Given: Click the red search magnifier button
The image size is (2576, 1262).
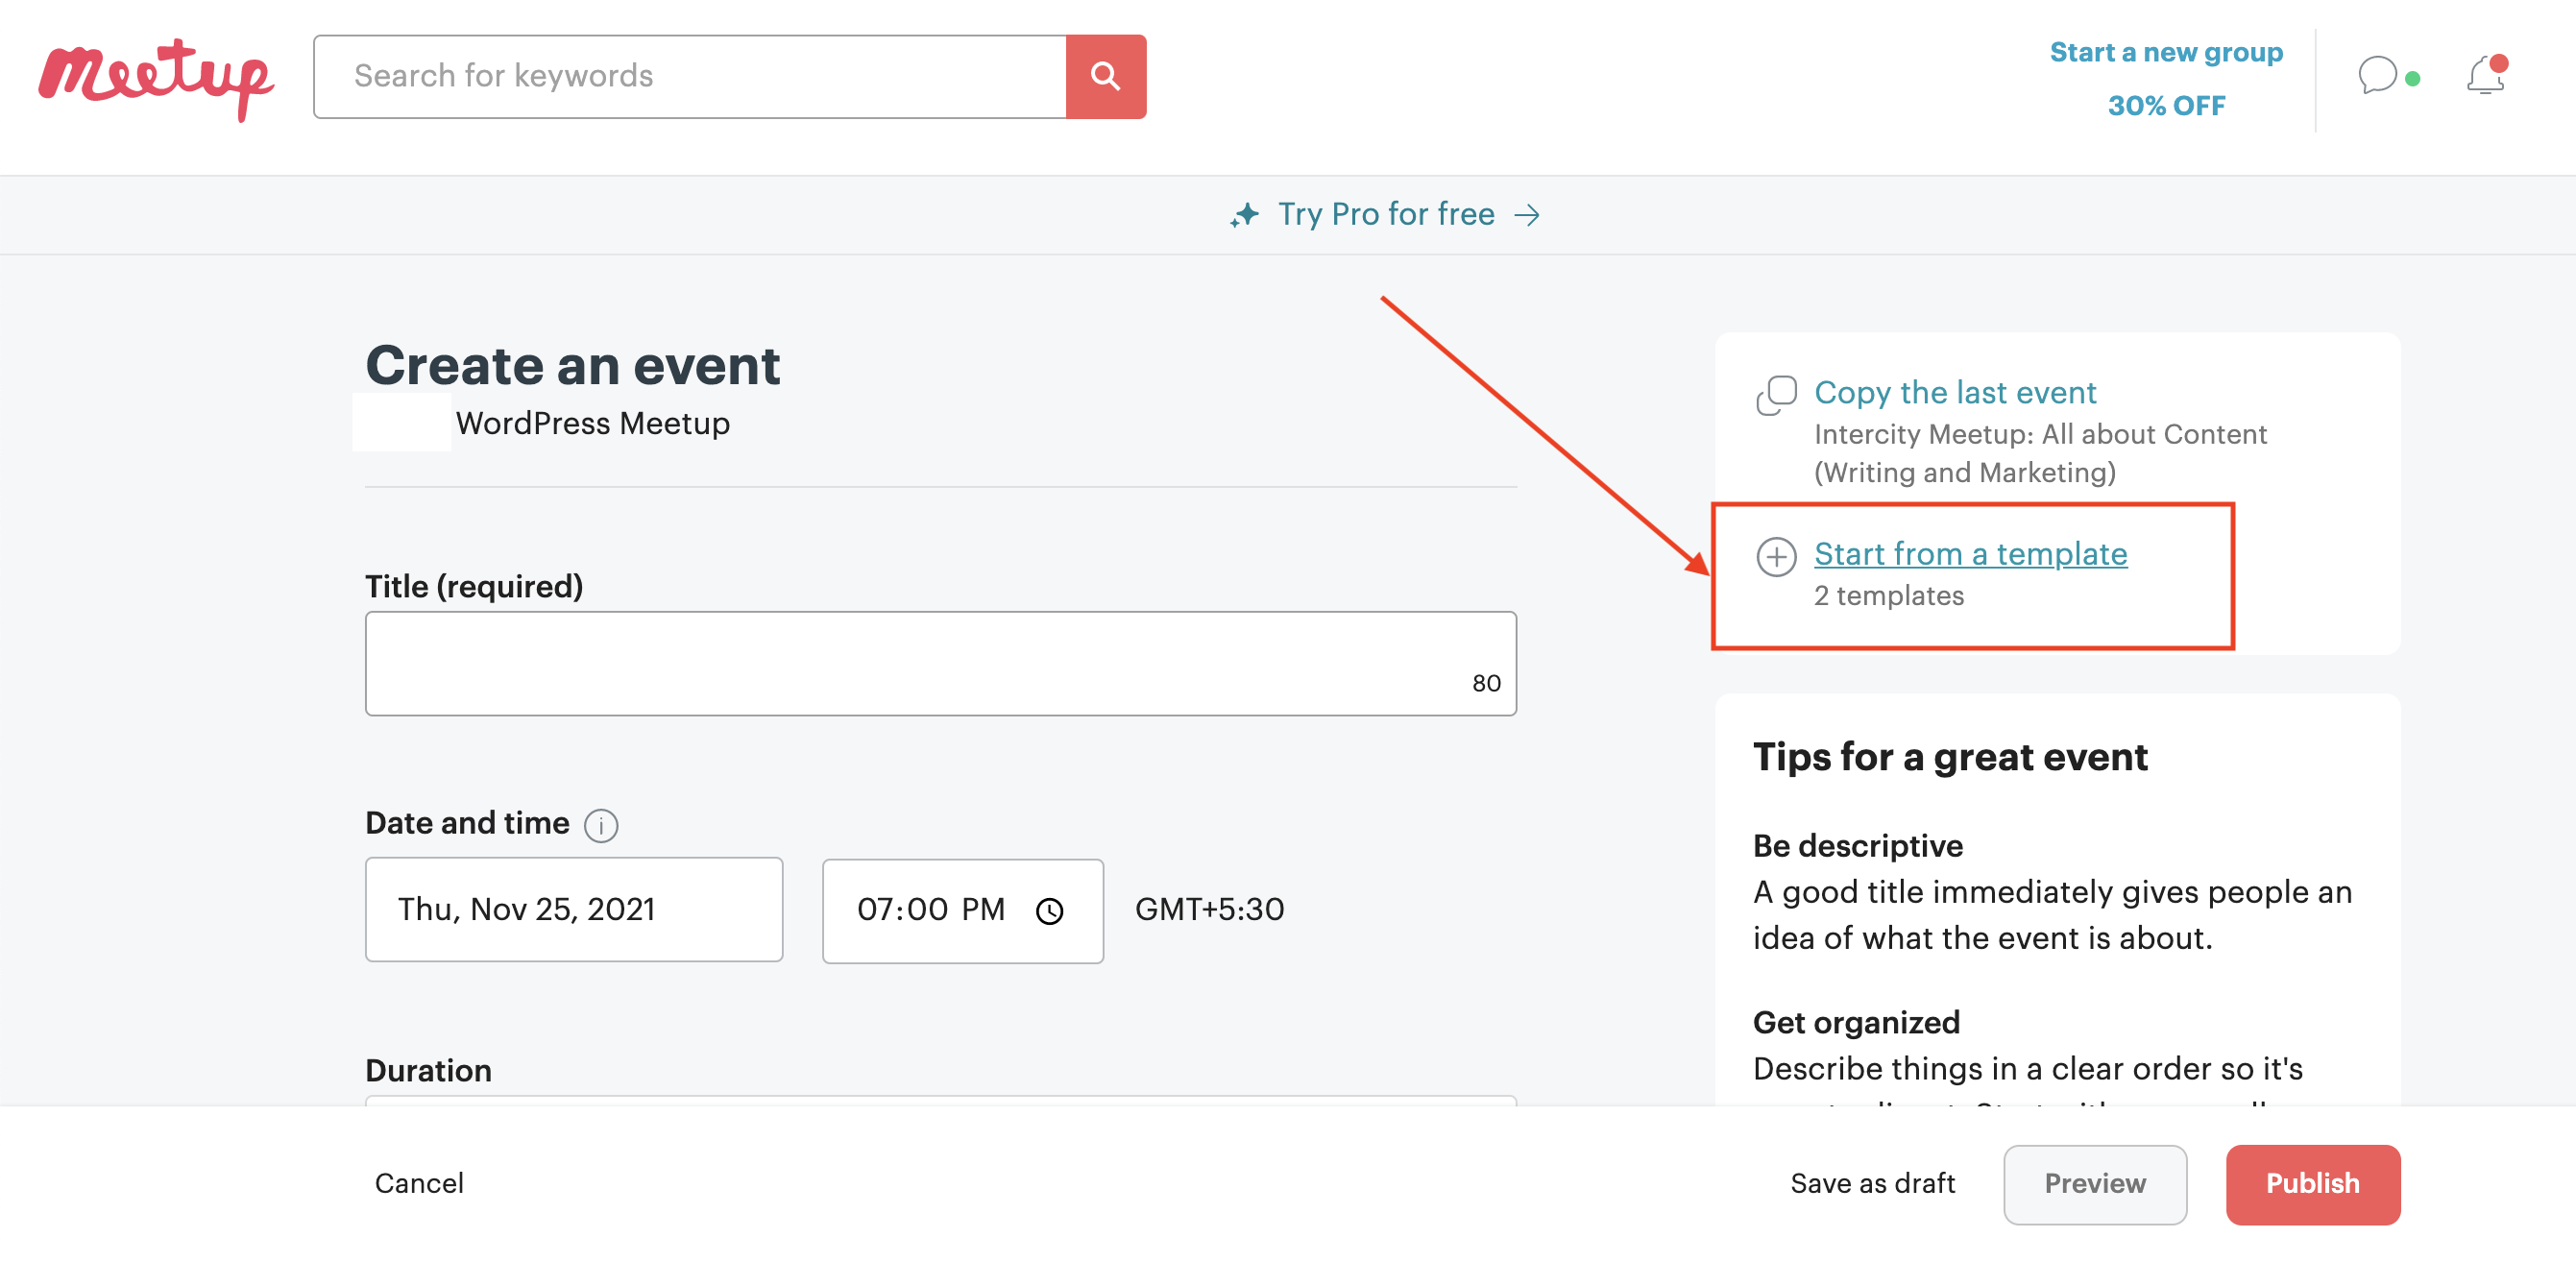Looking at the screenshot, I should (1105, 76).
